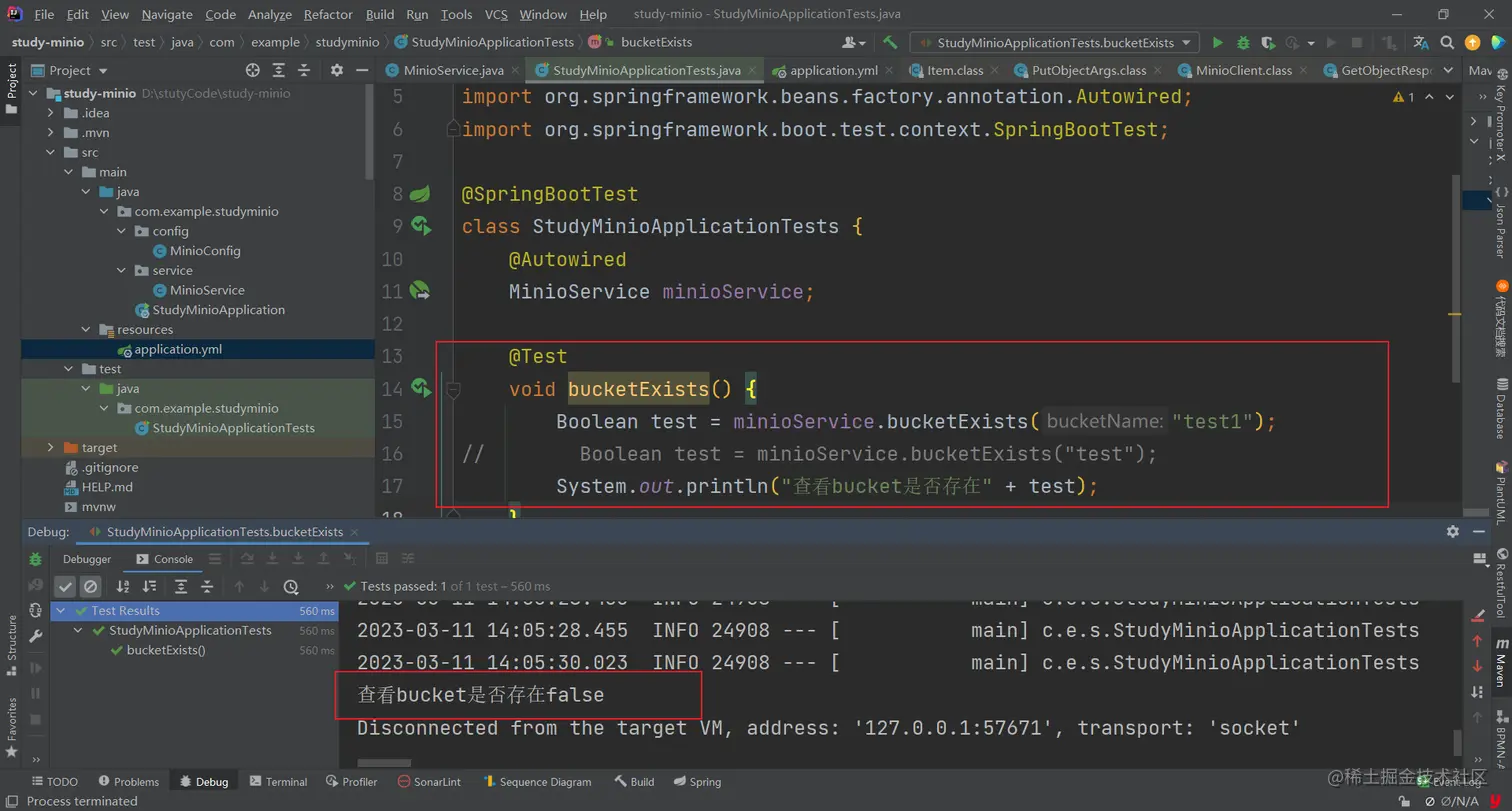Image resolution: width=1512 pixels, height=811 pixels.
Task: Collapse the resources folder
Action: pos(87,330)
